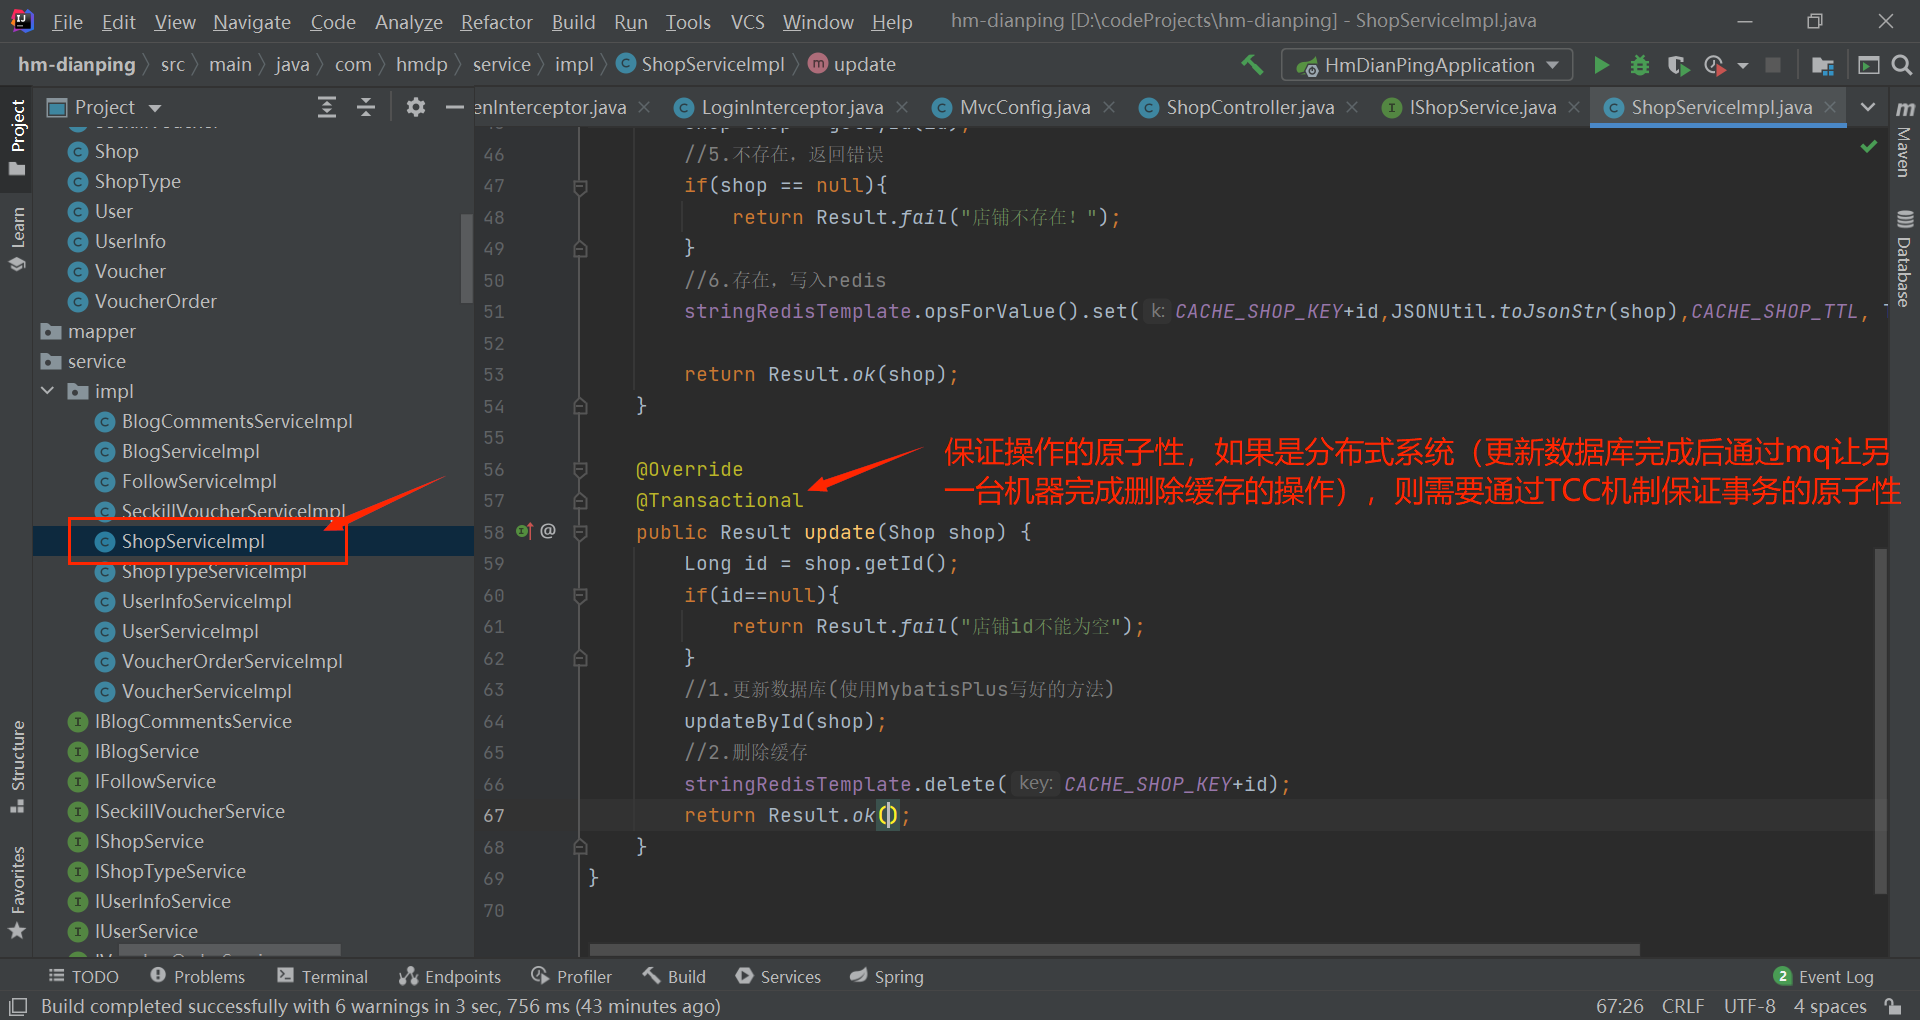Open the Terminal tool window

click(x=322, y=977)
